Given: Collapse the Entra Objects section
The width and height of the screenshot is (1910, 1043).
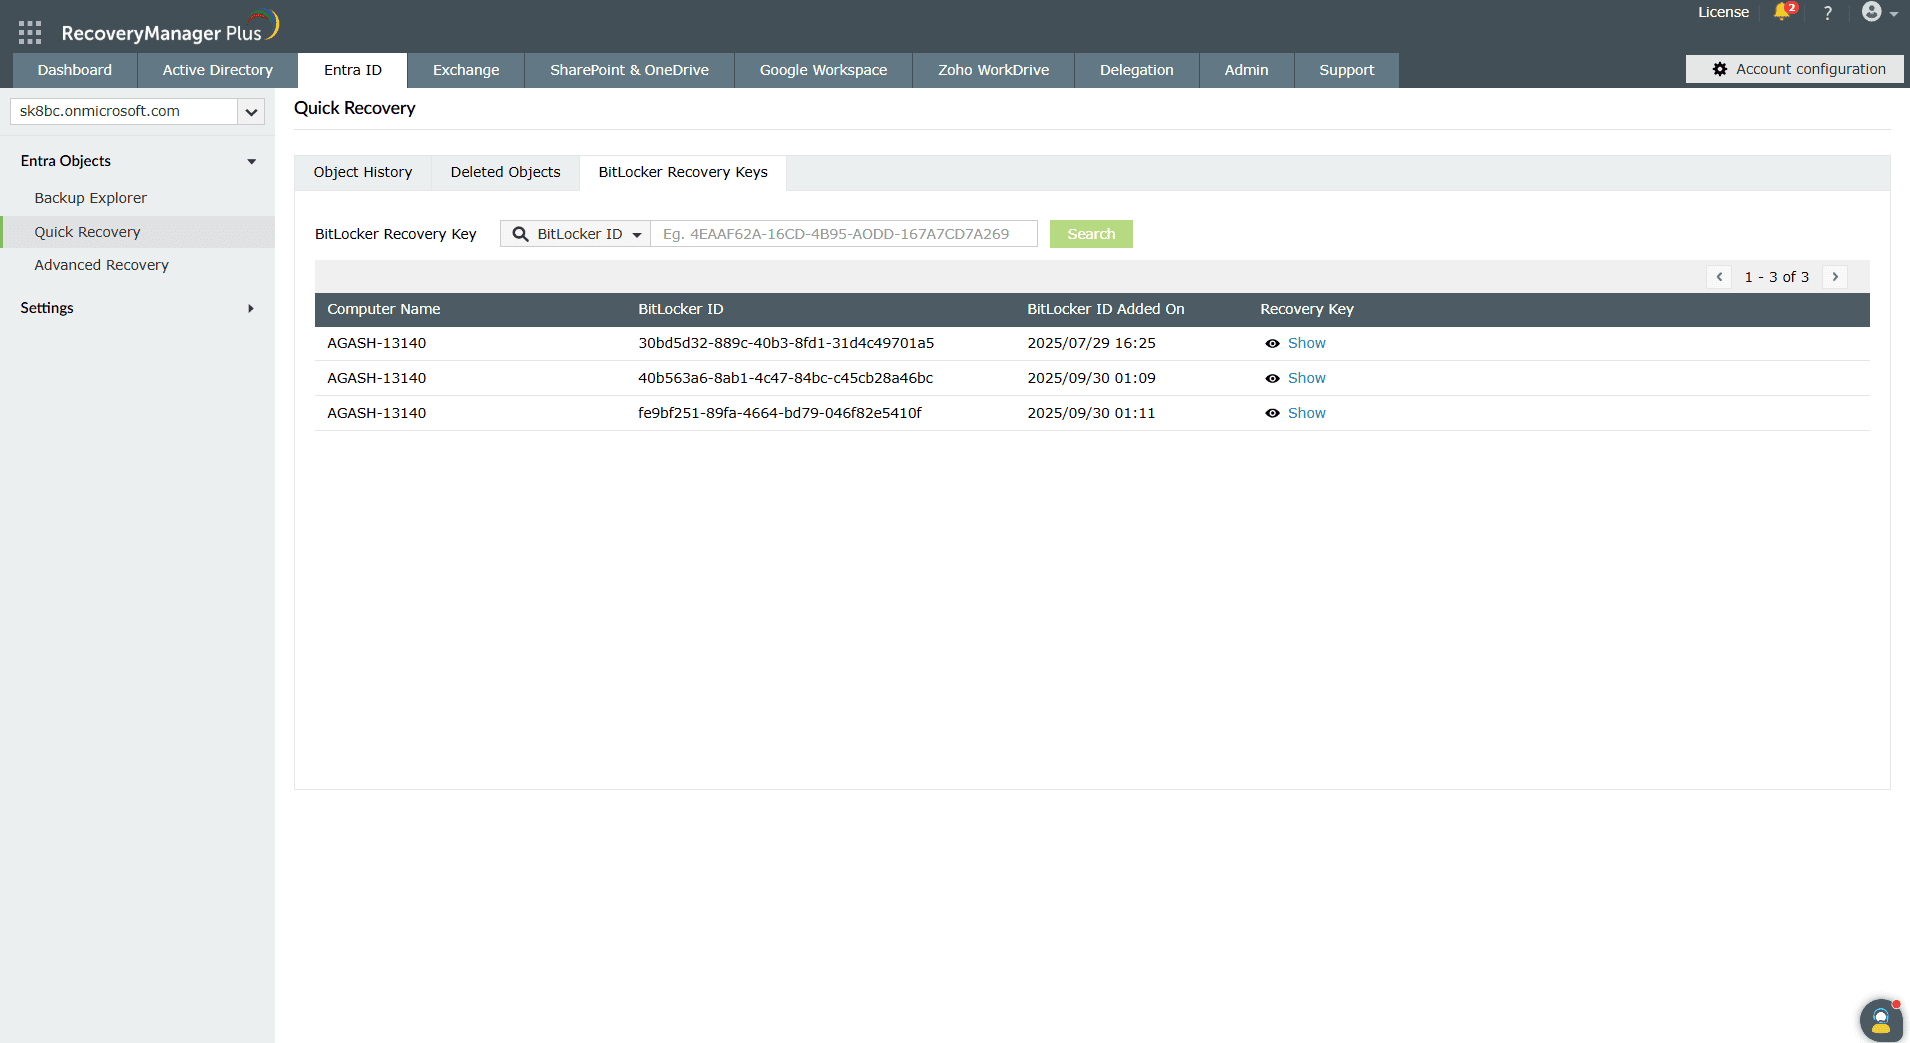Looking at the screenshot, I should (251, 161).
